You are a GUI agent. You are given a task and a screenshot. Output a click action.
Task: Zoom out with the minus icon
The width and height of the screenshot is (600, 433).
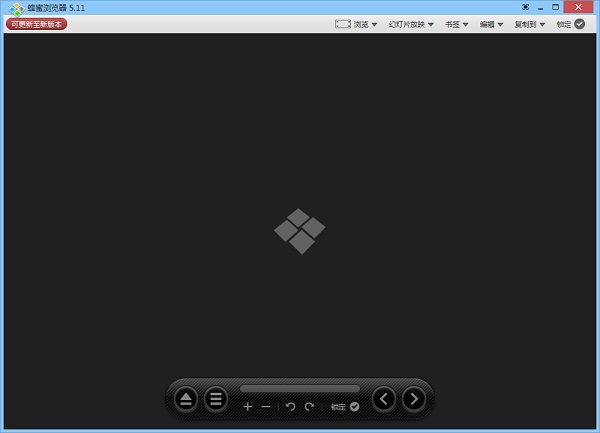(266, 407)
